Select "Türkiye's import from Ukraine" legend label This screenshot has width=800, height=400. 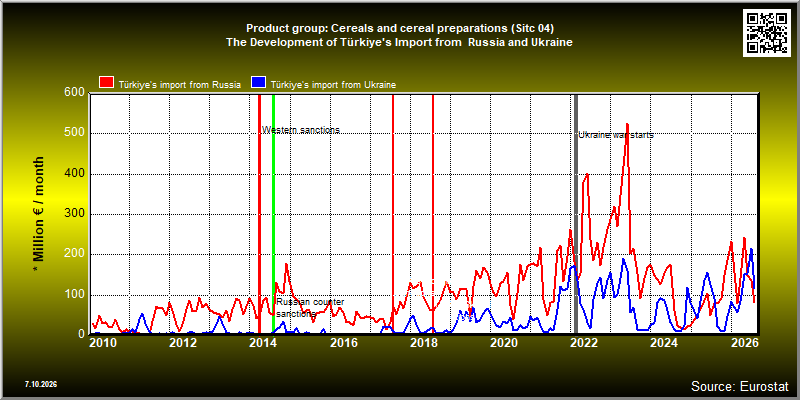pos(333,85)
